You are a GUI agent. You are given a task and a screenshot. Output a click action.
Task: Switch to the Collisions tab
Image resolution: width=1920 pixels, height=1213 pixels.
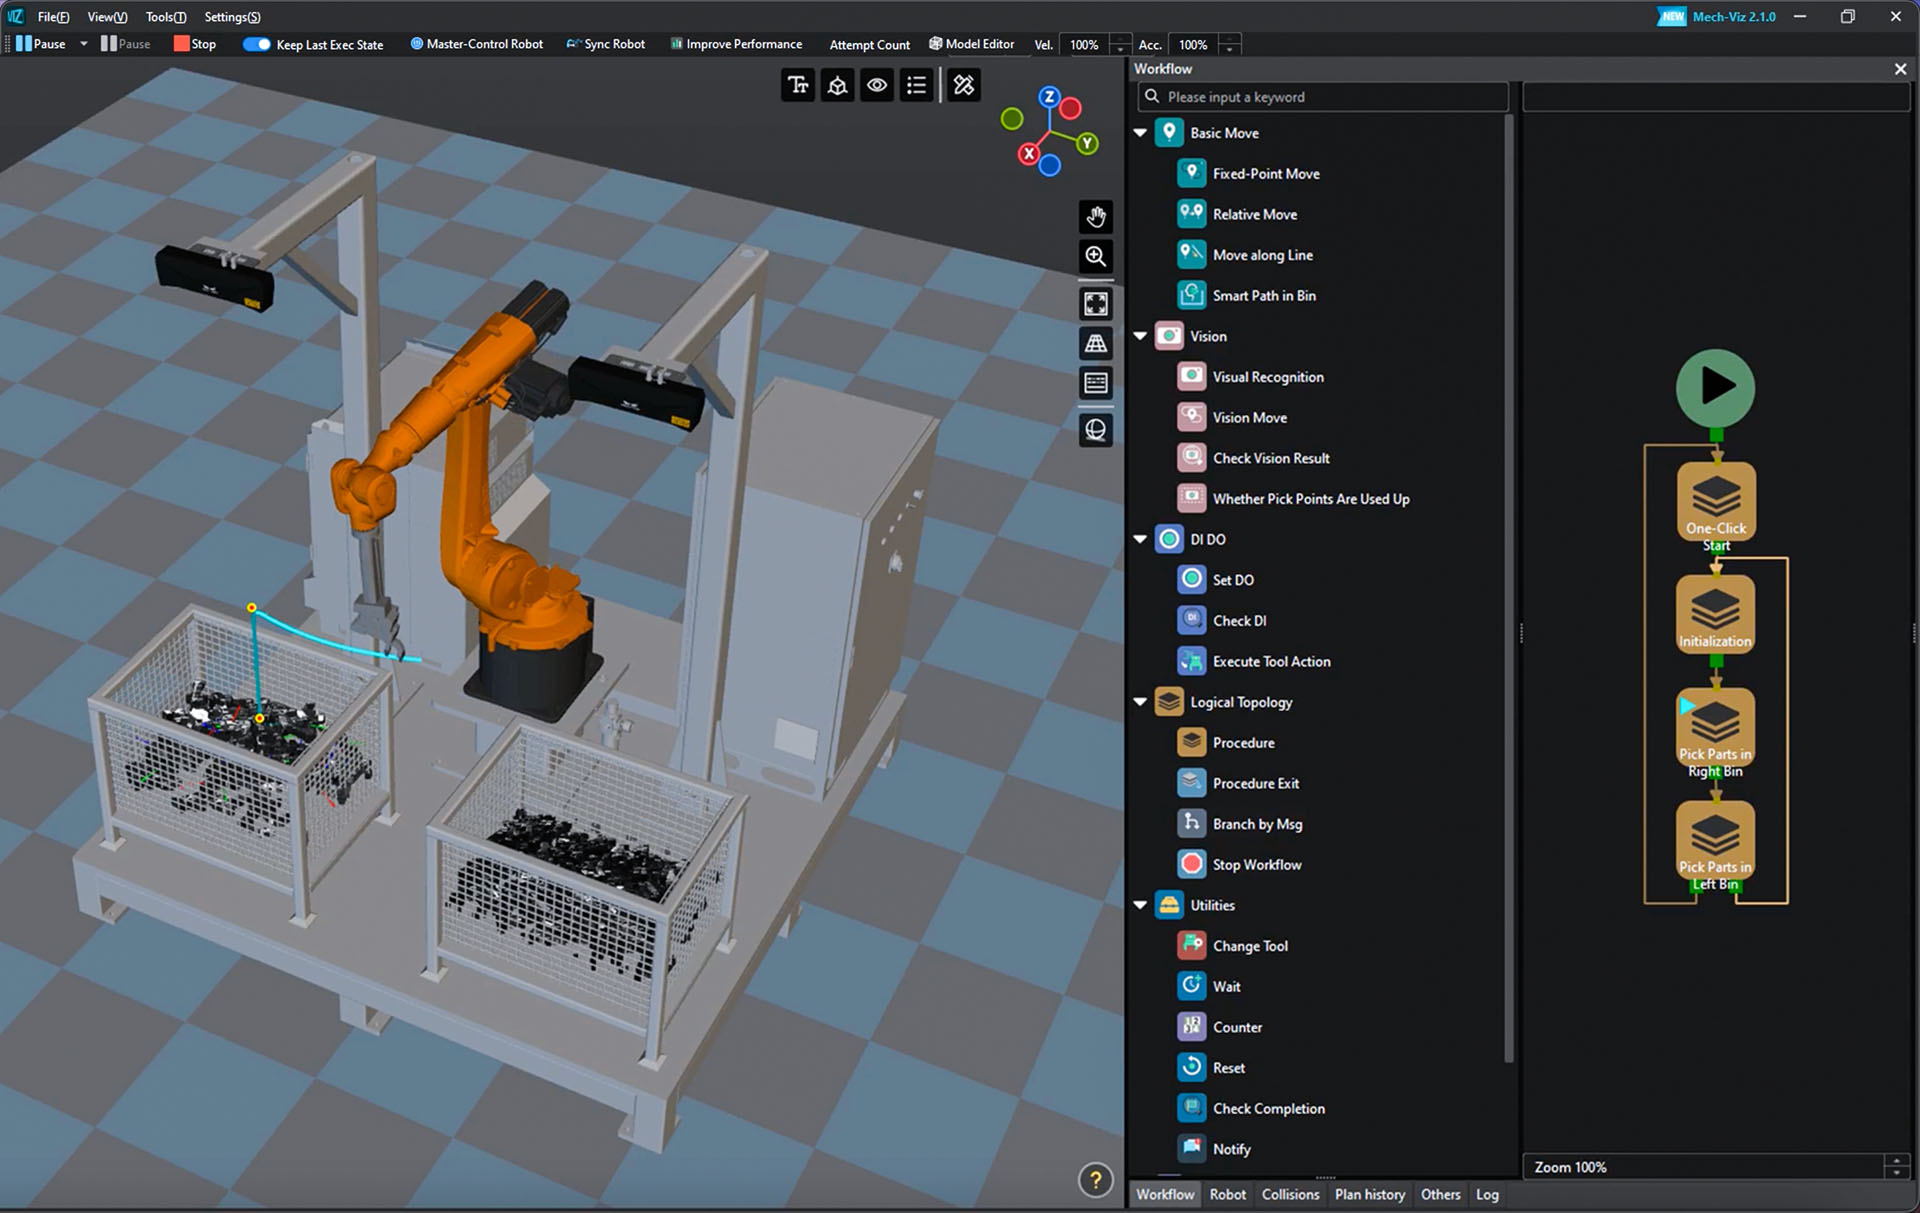point(1290,1194)
